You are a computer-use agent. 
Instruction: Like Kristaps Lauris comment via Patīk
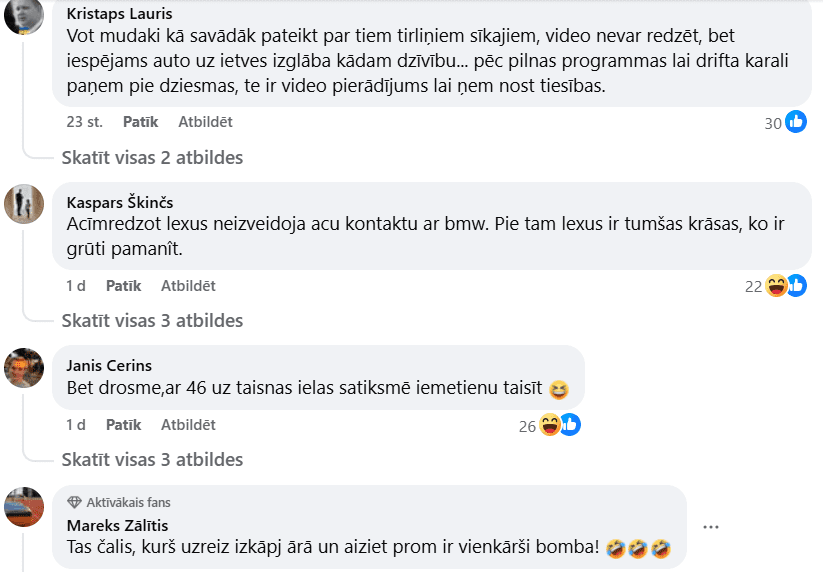click(140, 122)
